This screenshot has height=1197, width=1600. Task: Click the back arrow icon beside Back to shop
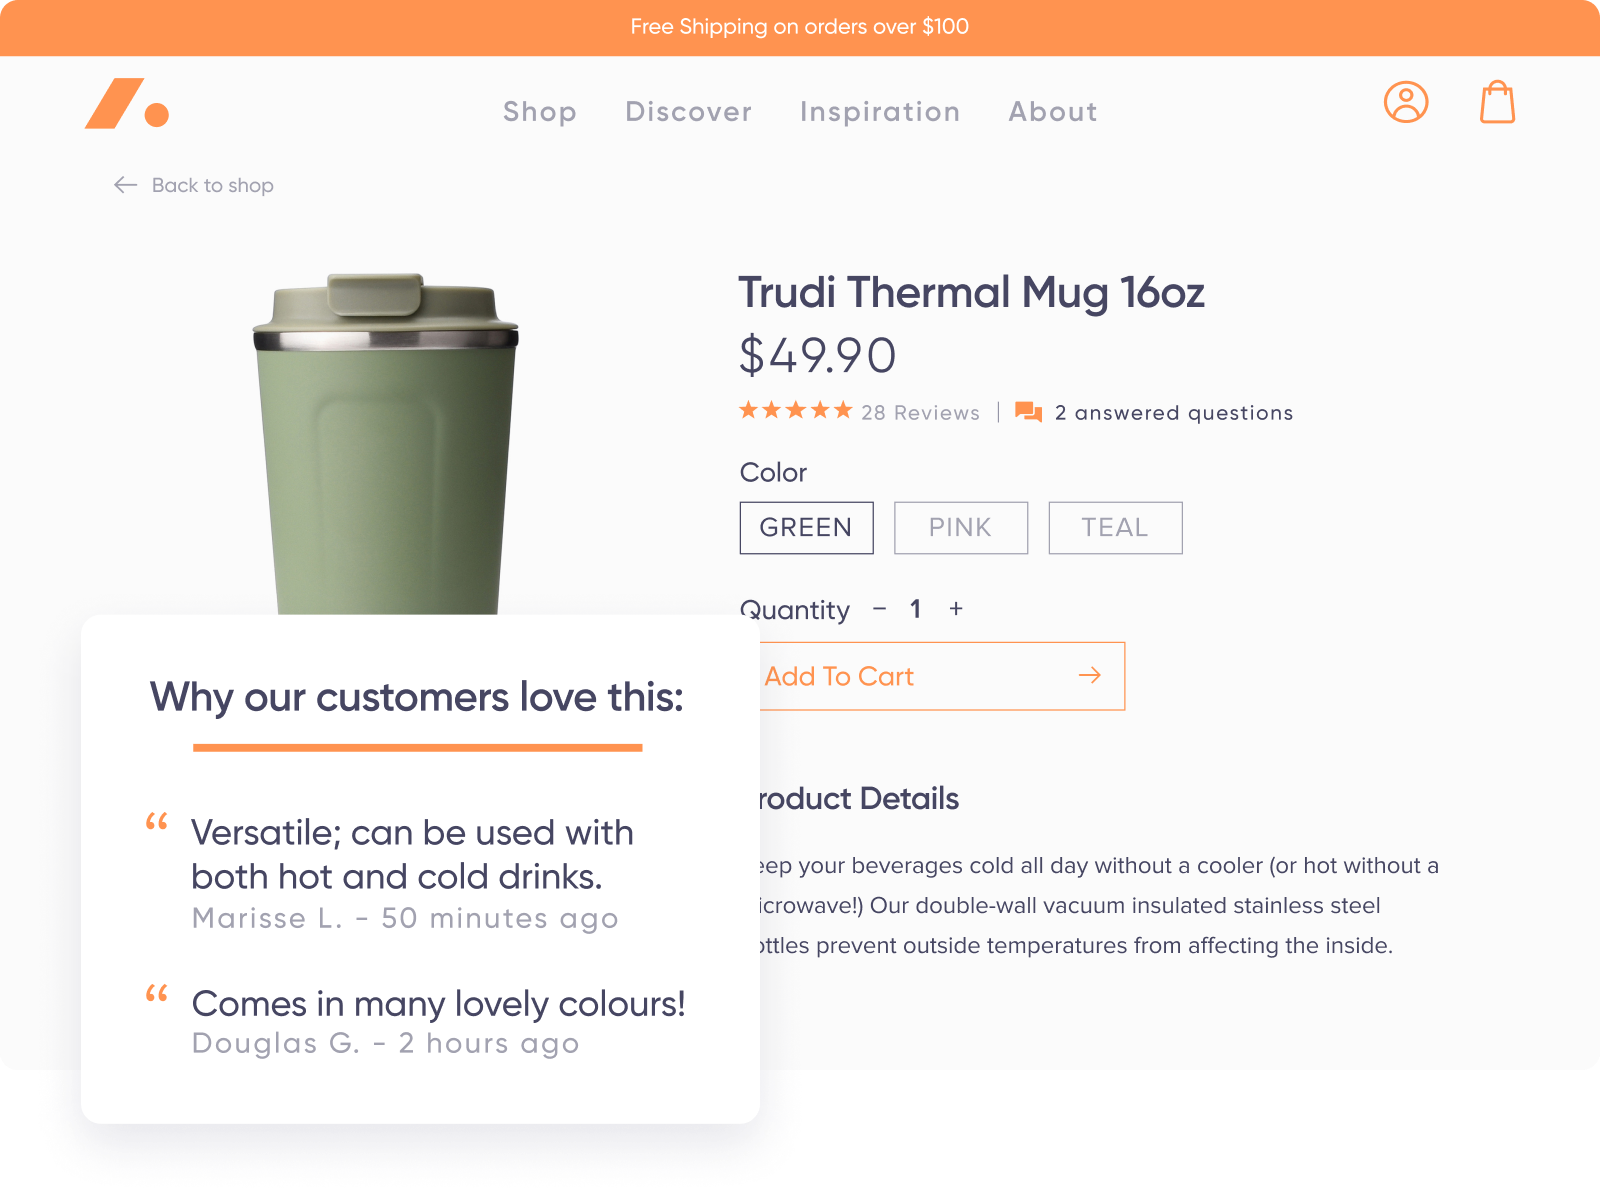pyautogui.click(x=125, y=185)
